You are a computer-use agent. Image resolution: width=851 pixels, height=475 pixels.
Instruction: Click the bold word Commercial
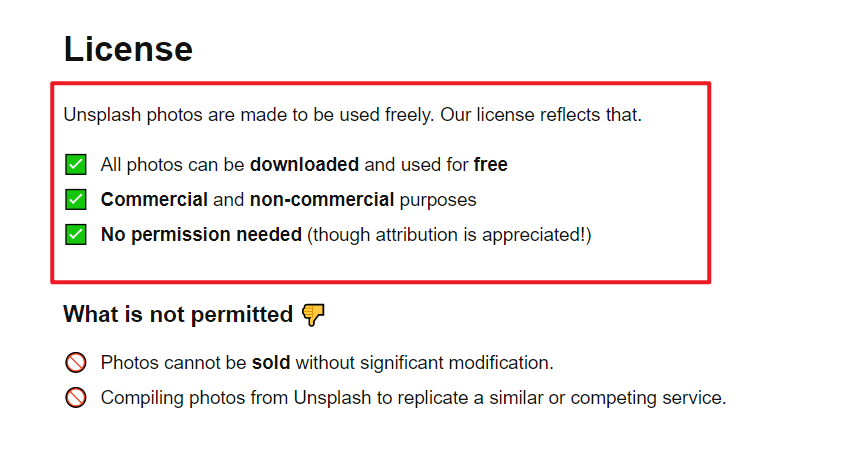click(154, 199)
